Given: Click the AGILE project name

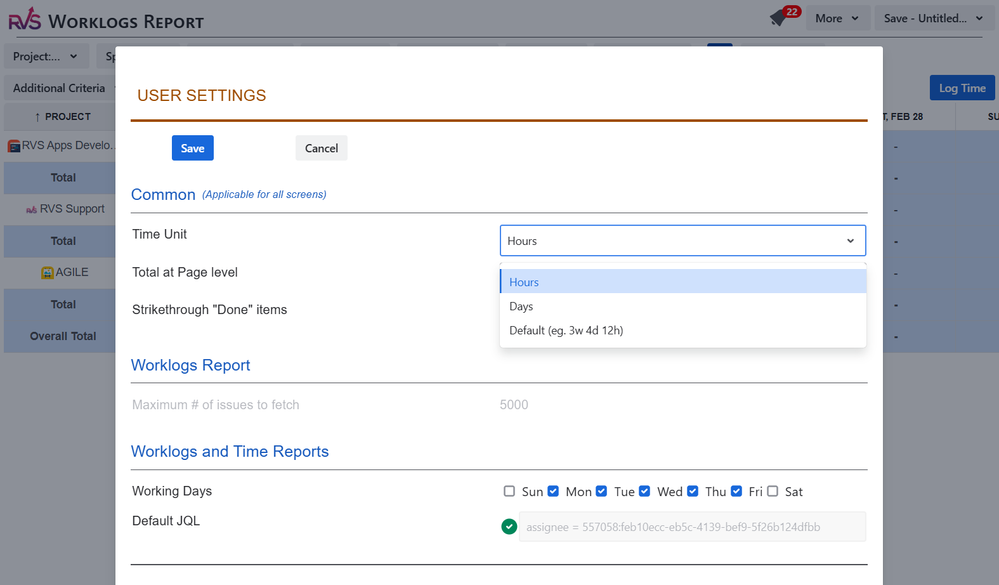Looking at the screenshot, I should click(x=72, y=272).
